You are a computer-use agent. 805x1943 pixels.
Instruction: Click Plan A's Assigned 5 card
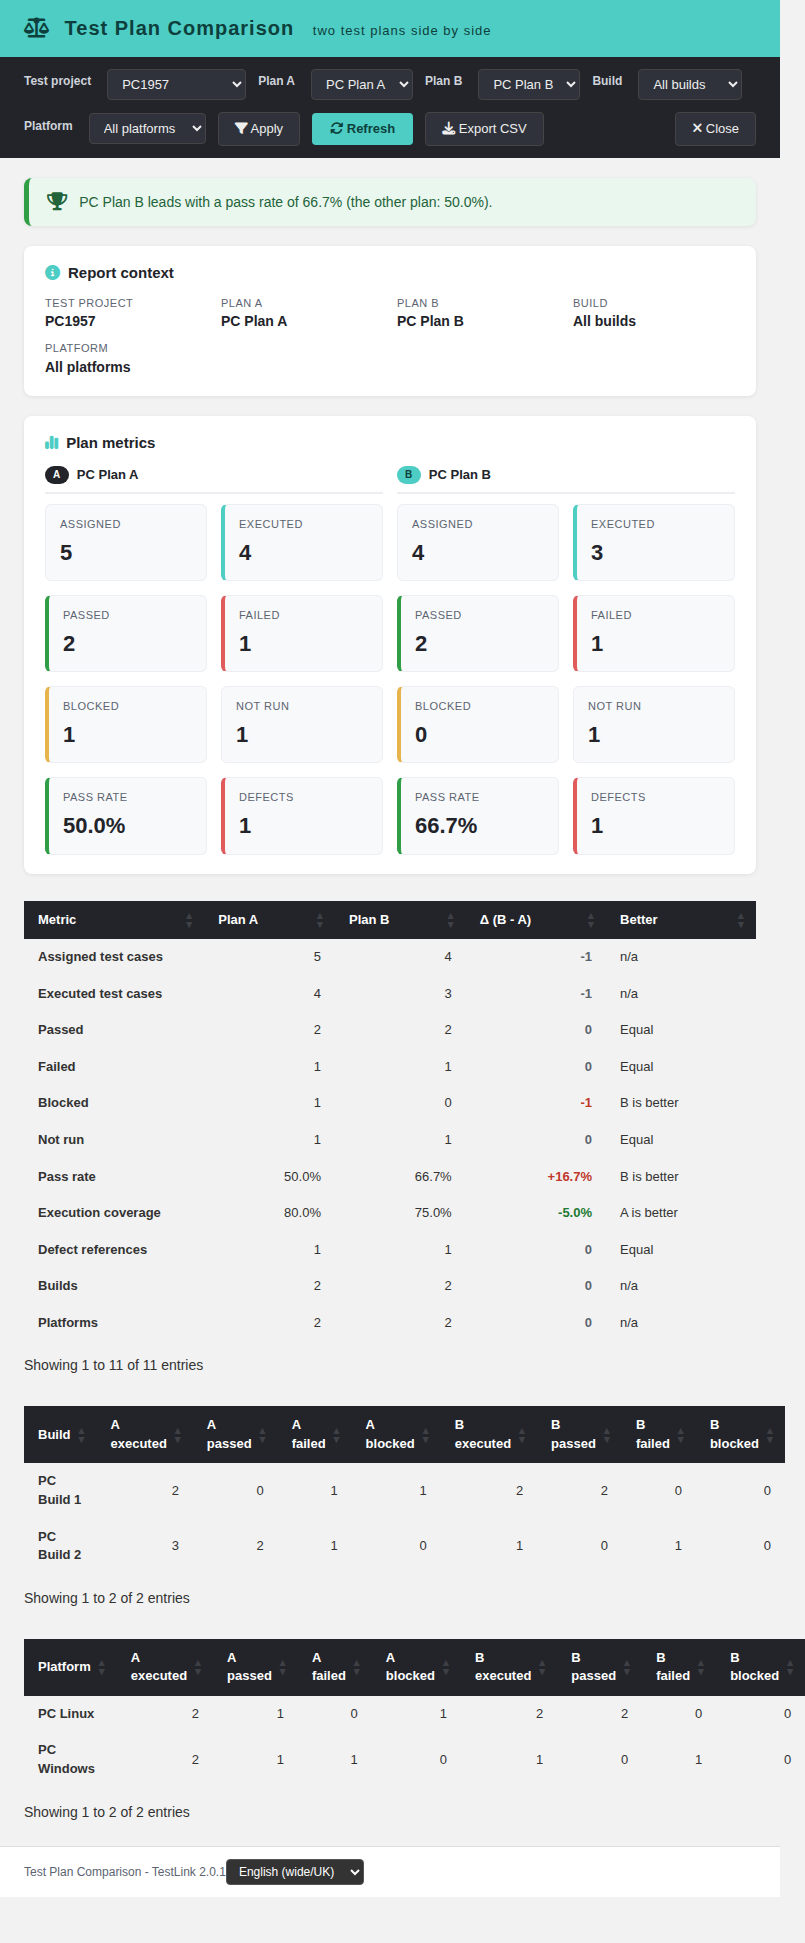(126, 542)
